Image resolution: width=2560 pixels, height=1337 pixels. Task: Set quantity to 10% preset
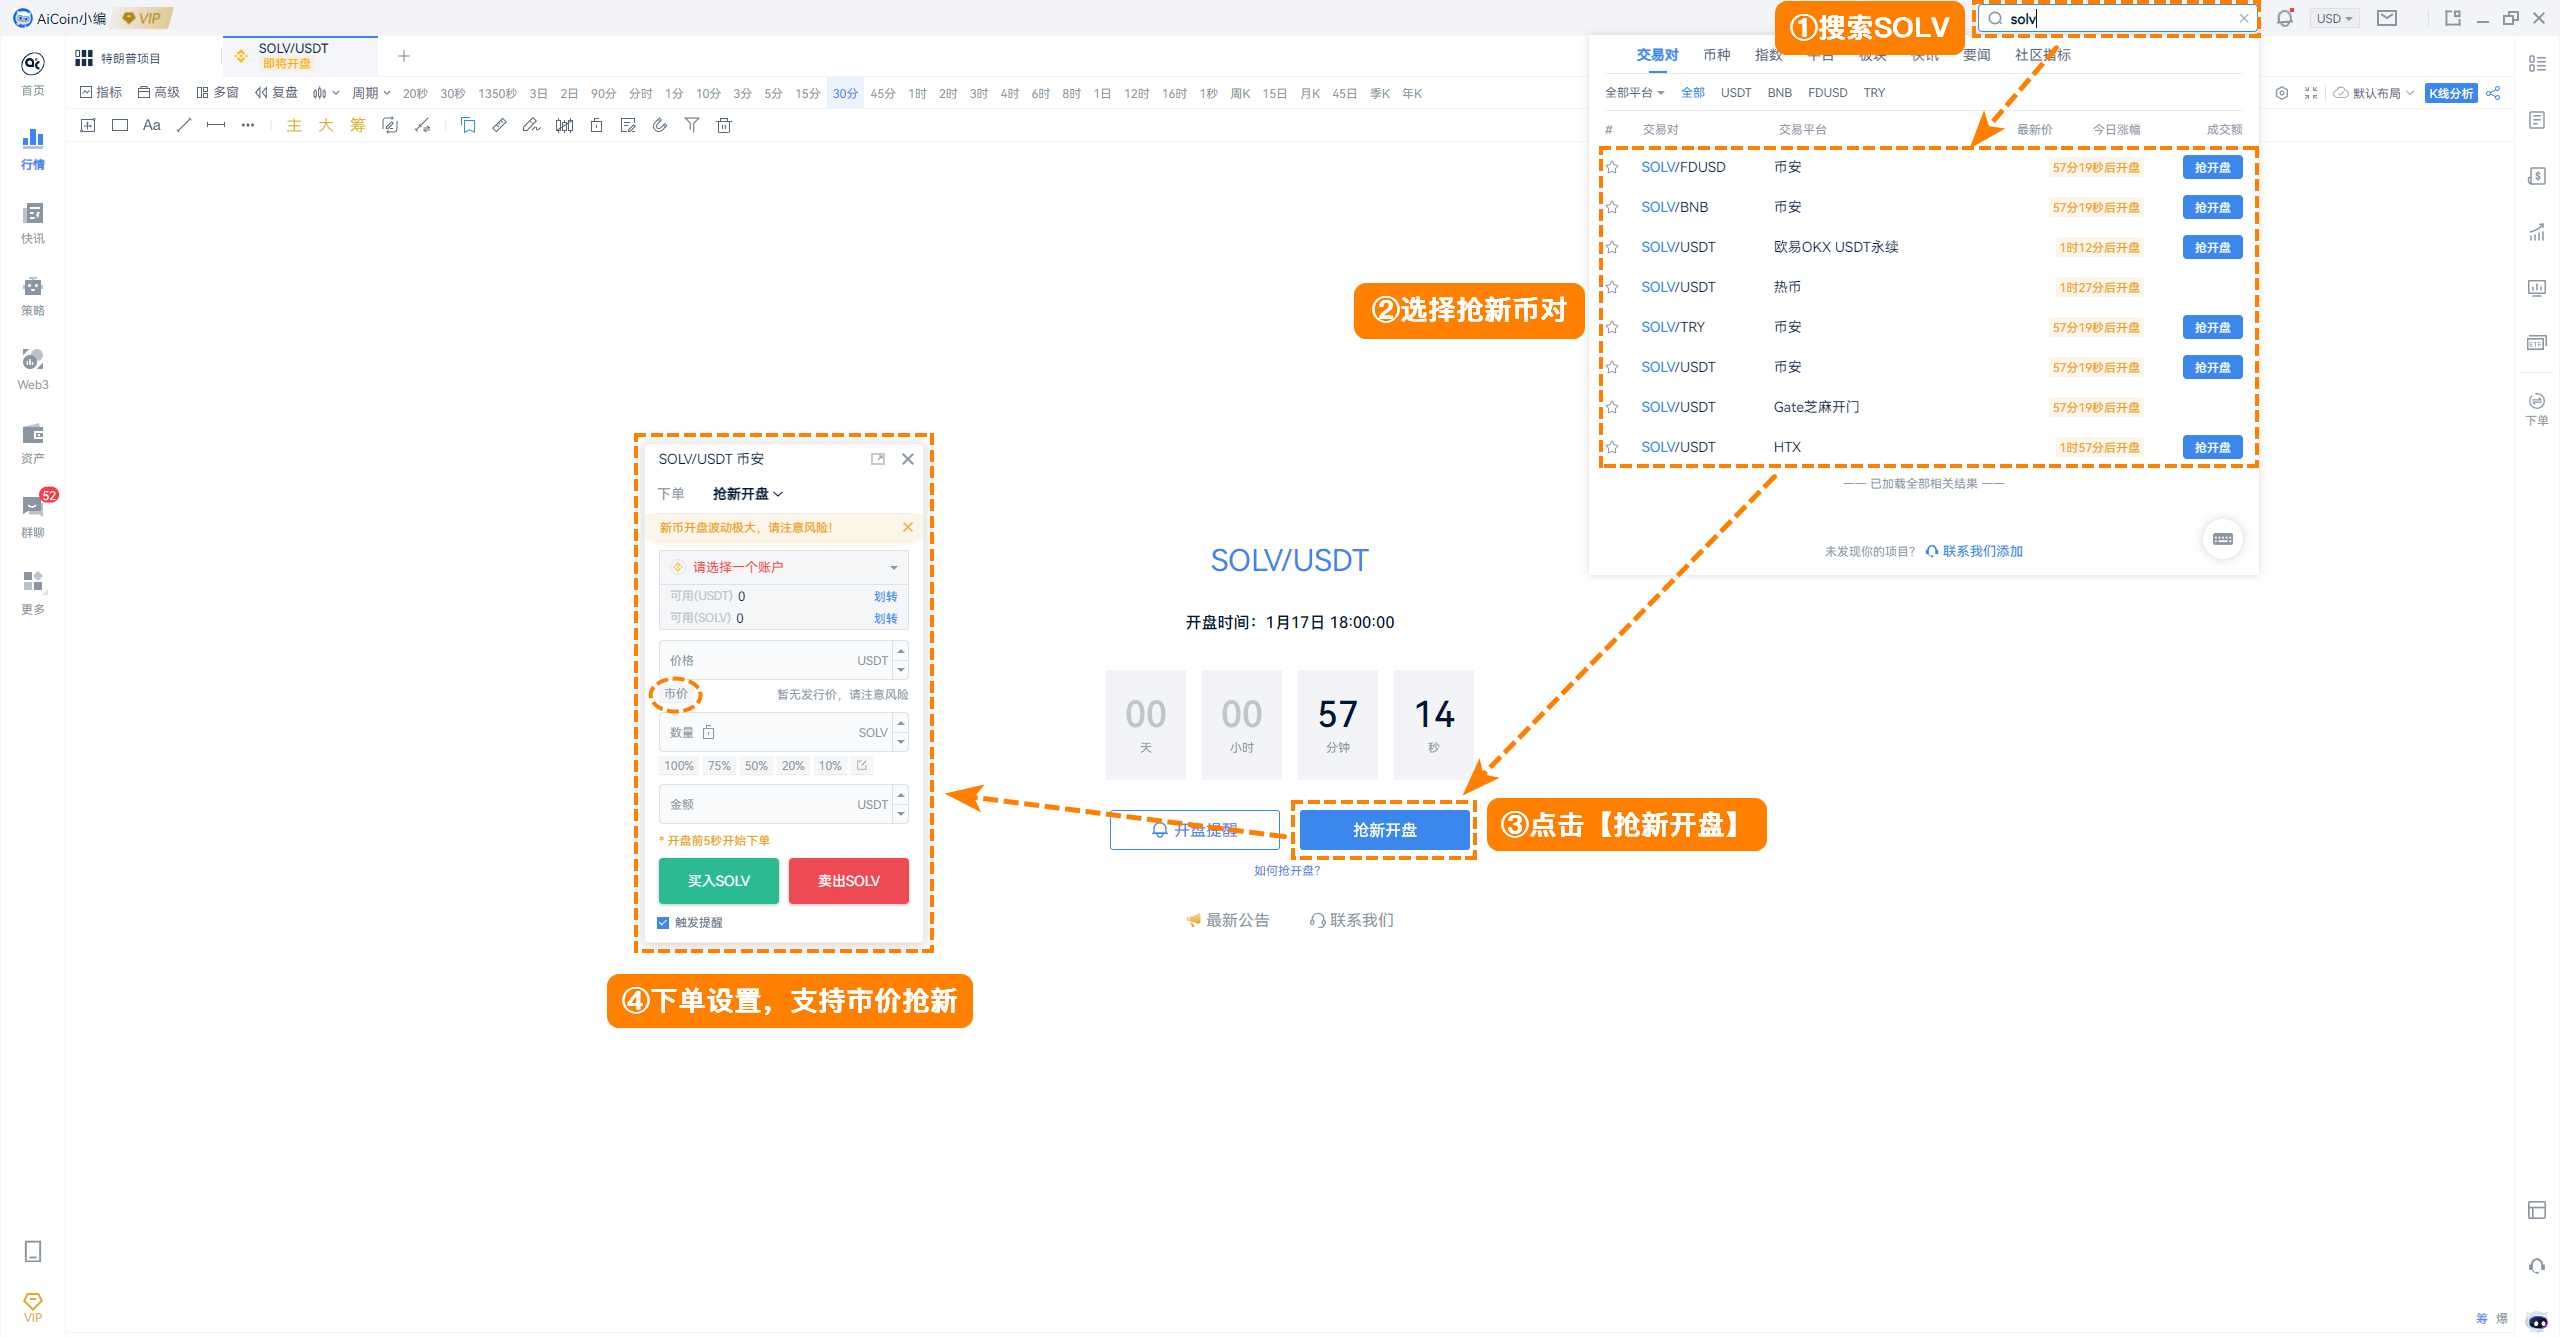(830, 766)
